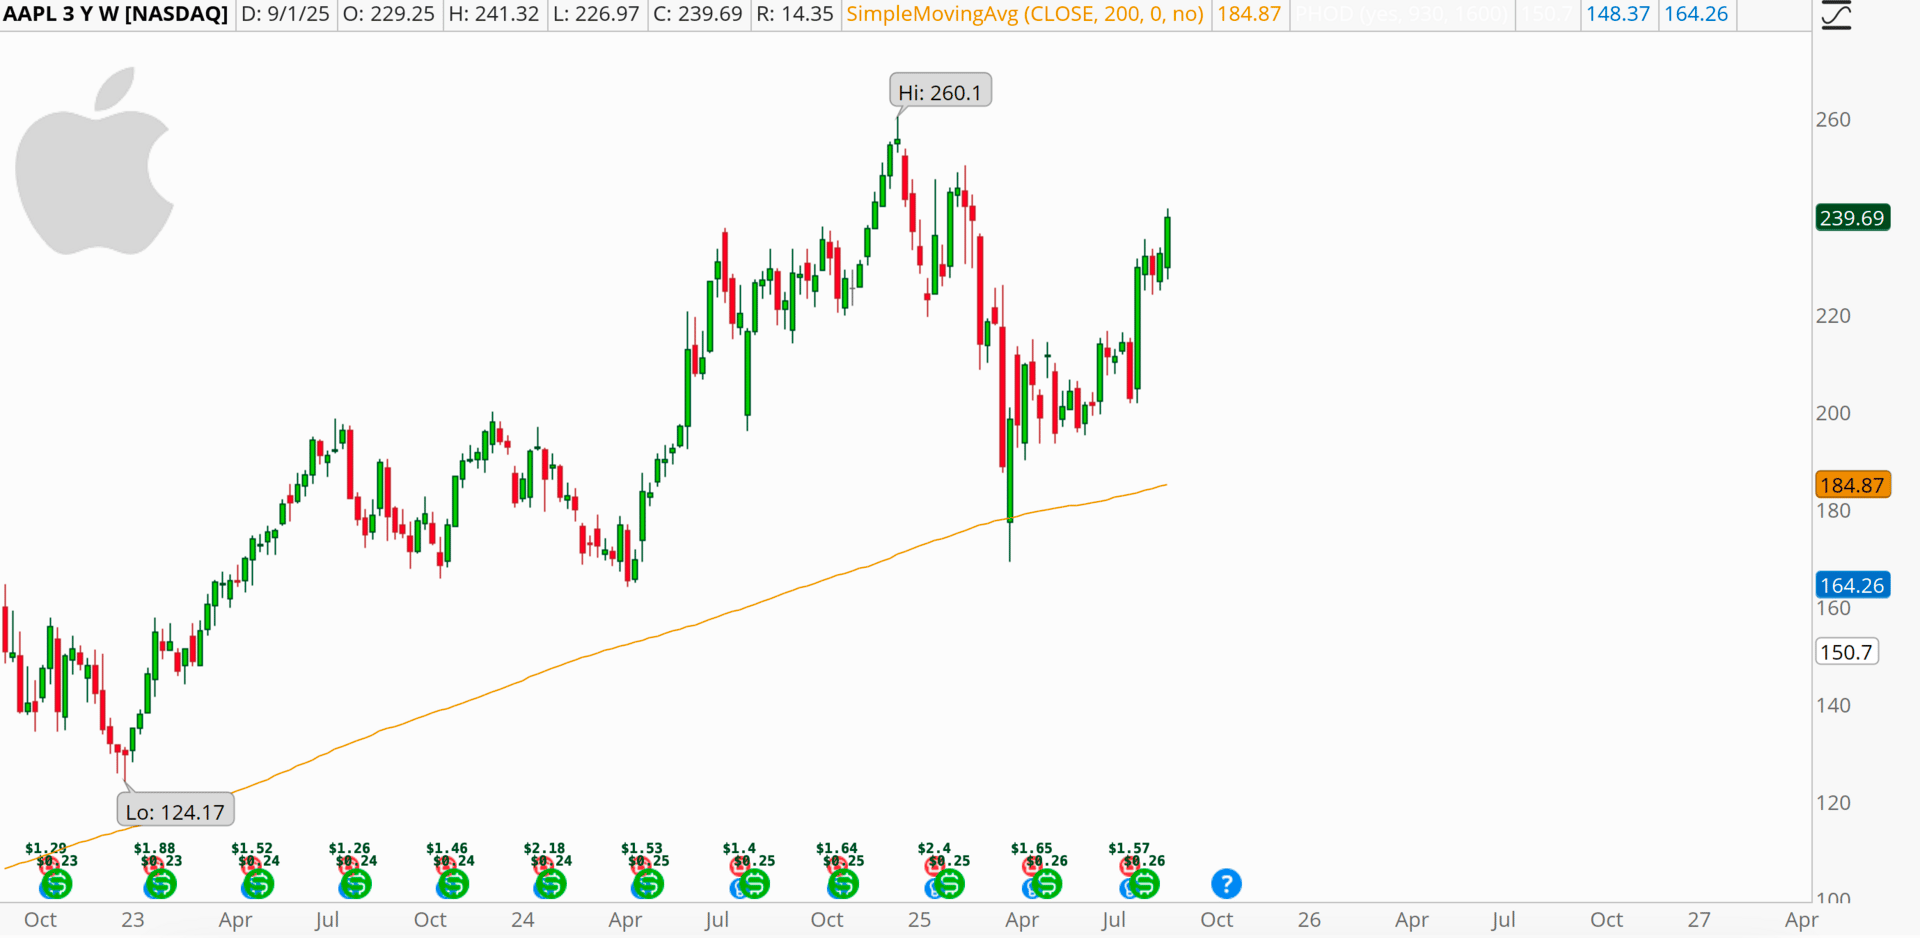1920x938 pixels.
Task: Click the blue question mark icon near Oct
Action: coord(1226,884)
